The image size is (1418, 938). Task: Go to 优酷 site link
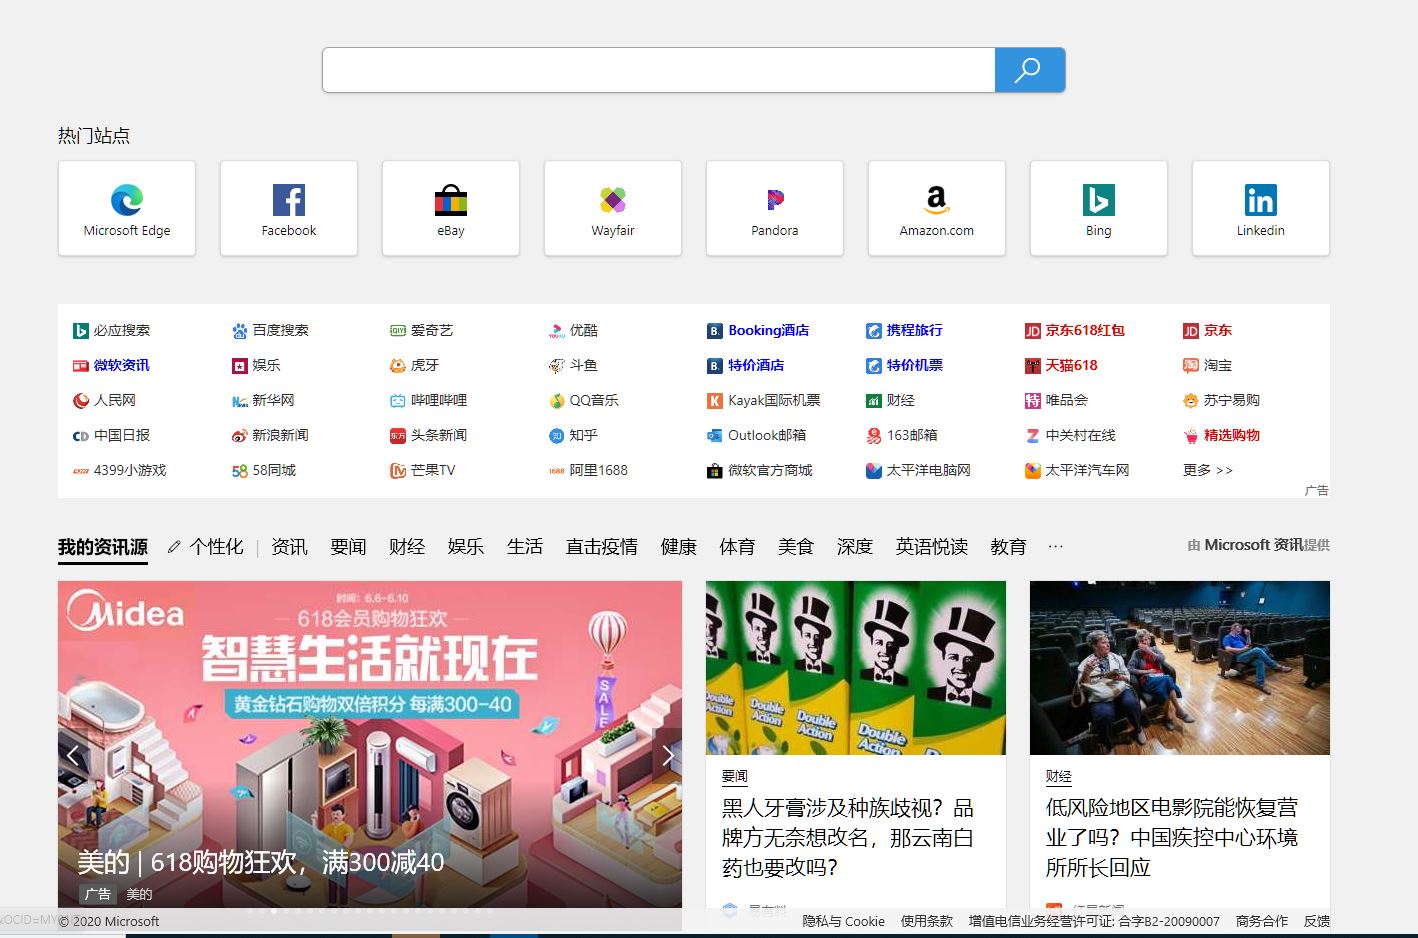[573, 330]
